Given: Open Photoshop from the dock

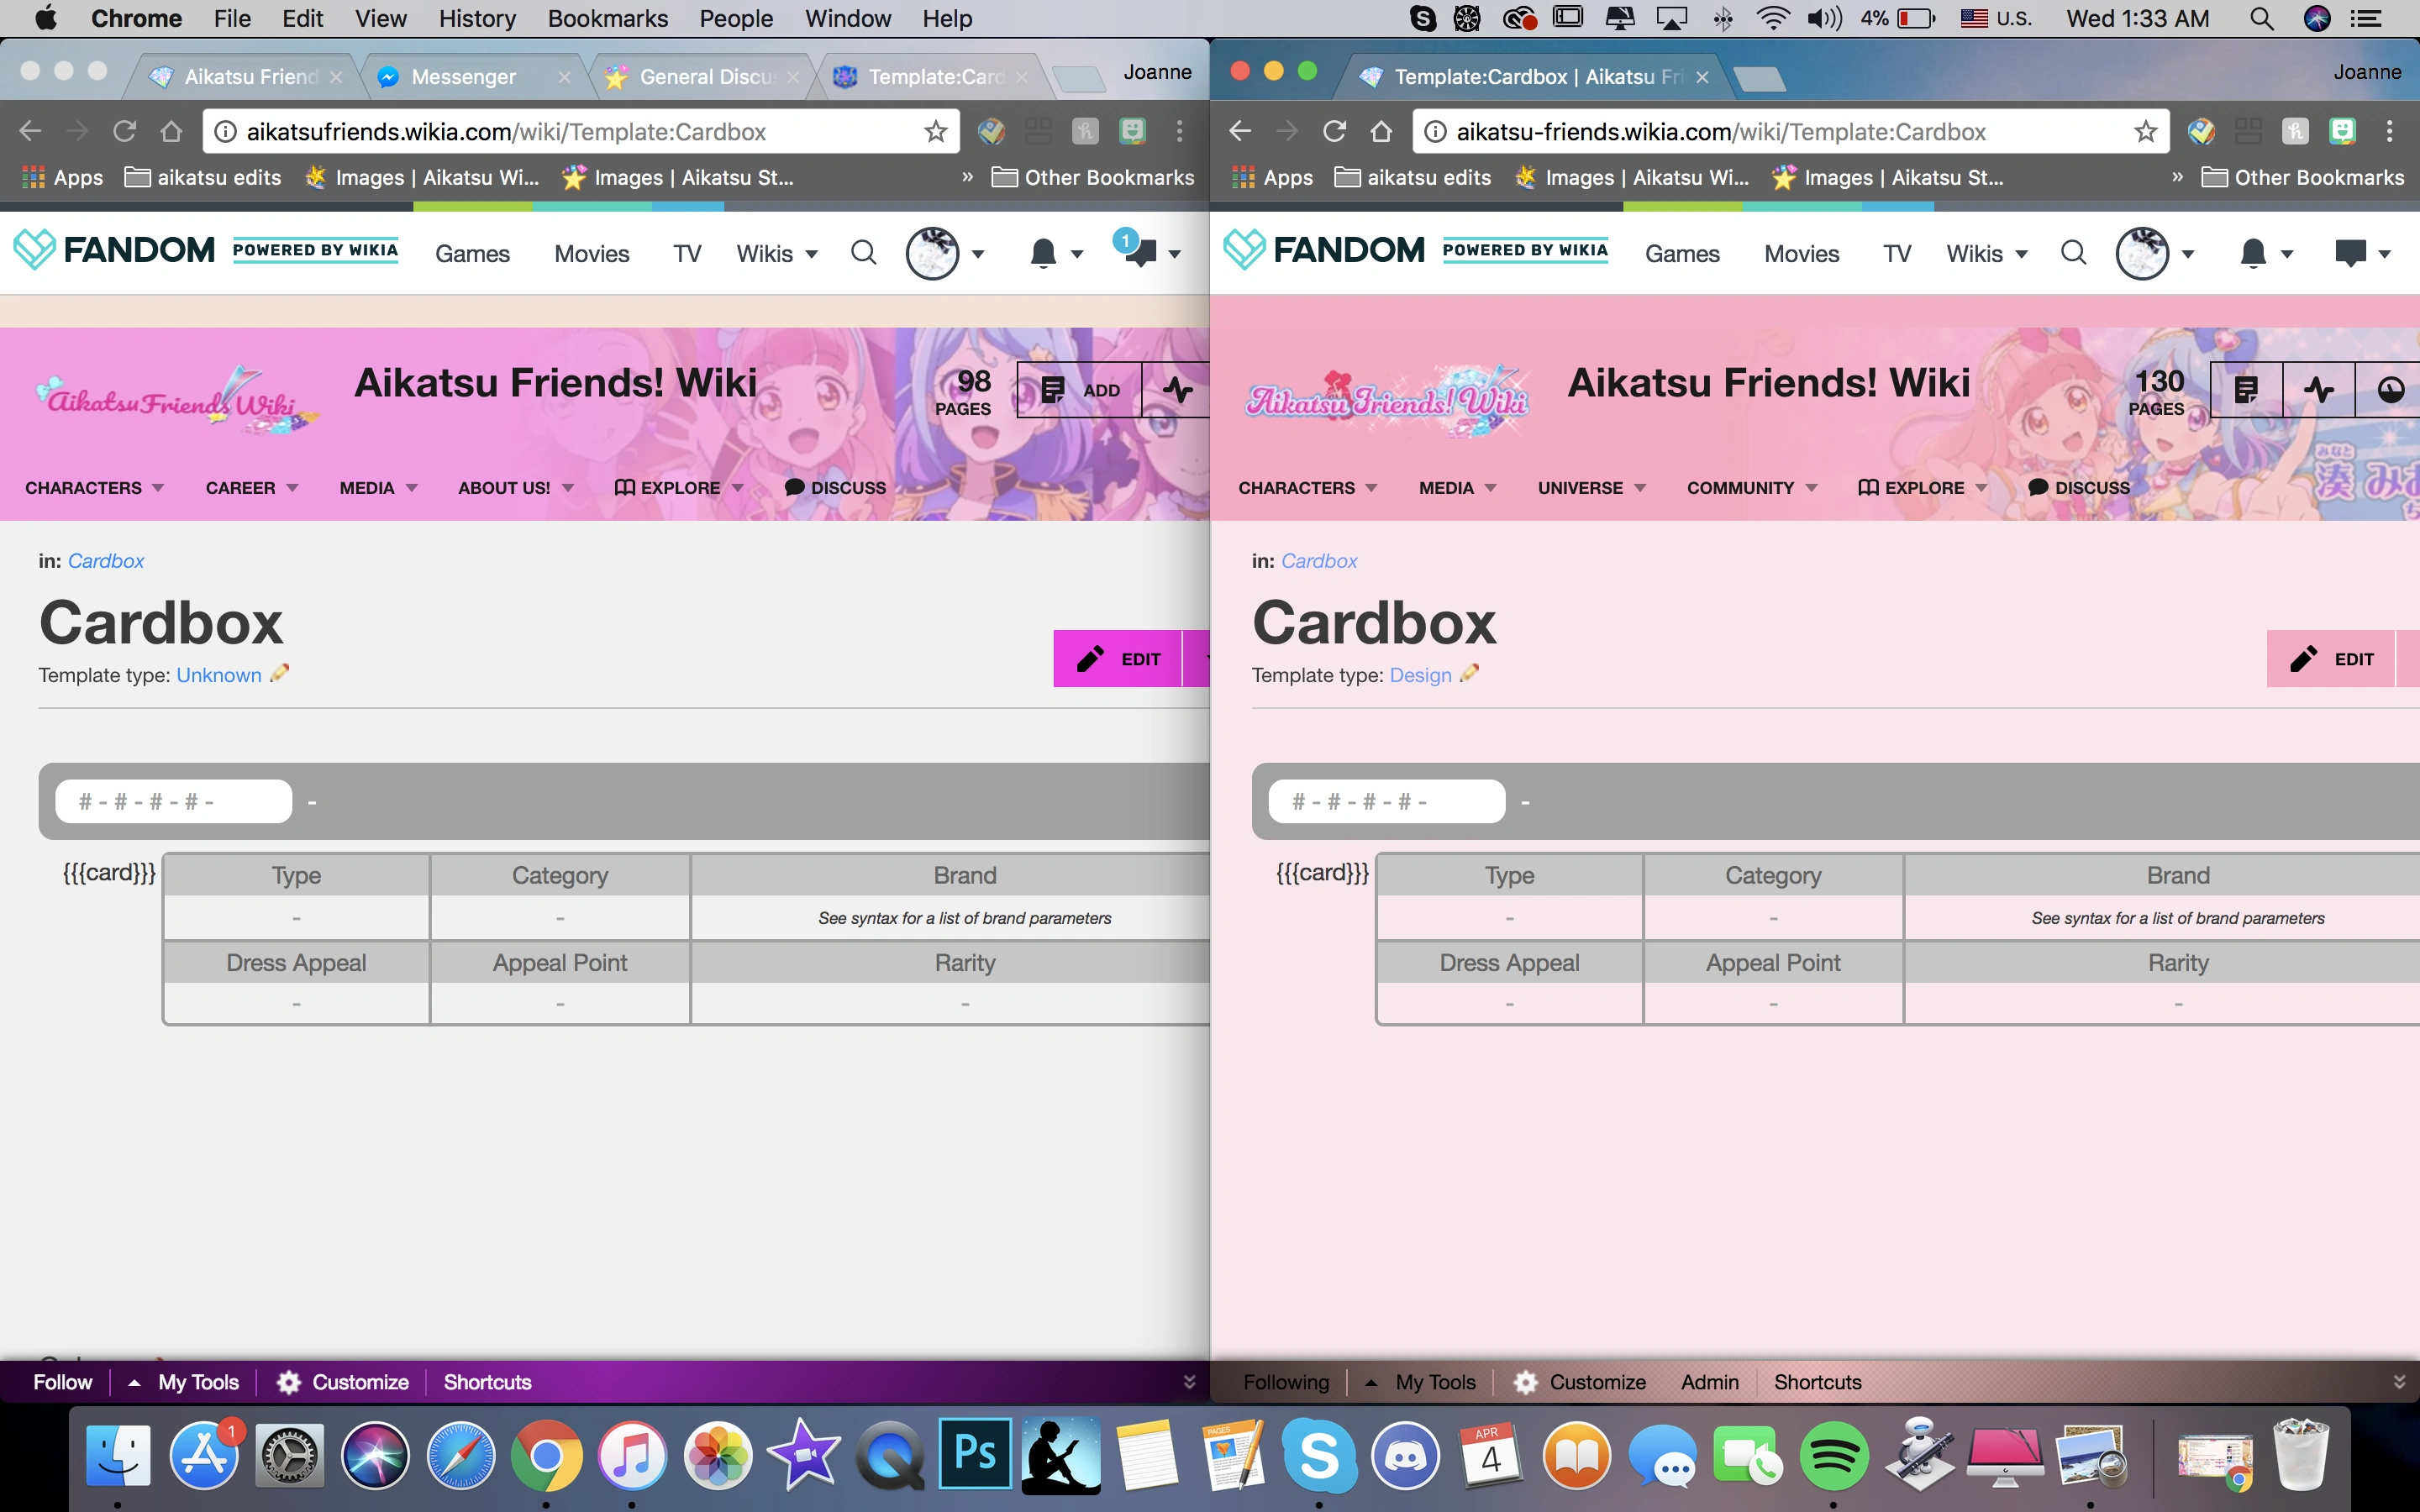Looking at the screenshot, I should 975,1455.
